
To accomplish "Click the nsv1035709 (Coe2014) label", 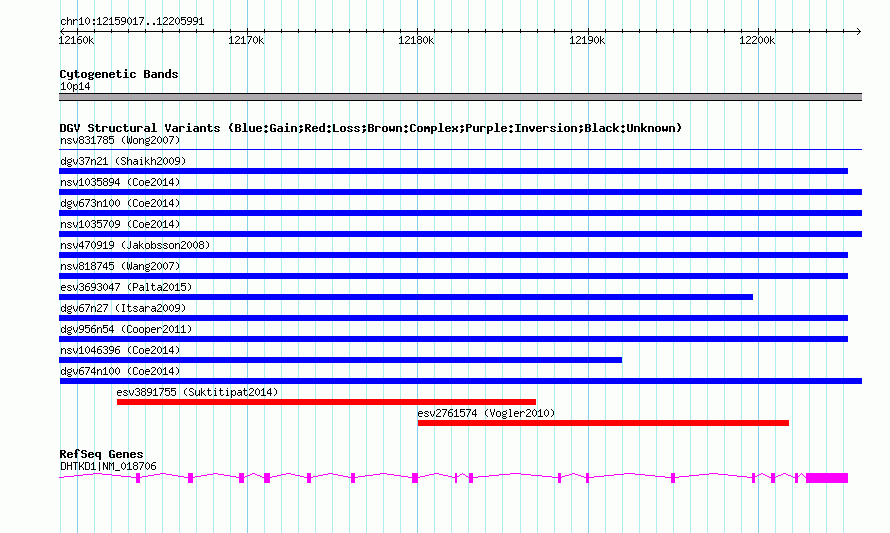I will click(x=120, y=224).
